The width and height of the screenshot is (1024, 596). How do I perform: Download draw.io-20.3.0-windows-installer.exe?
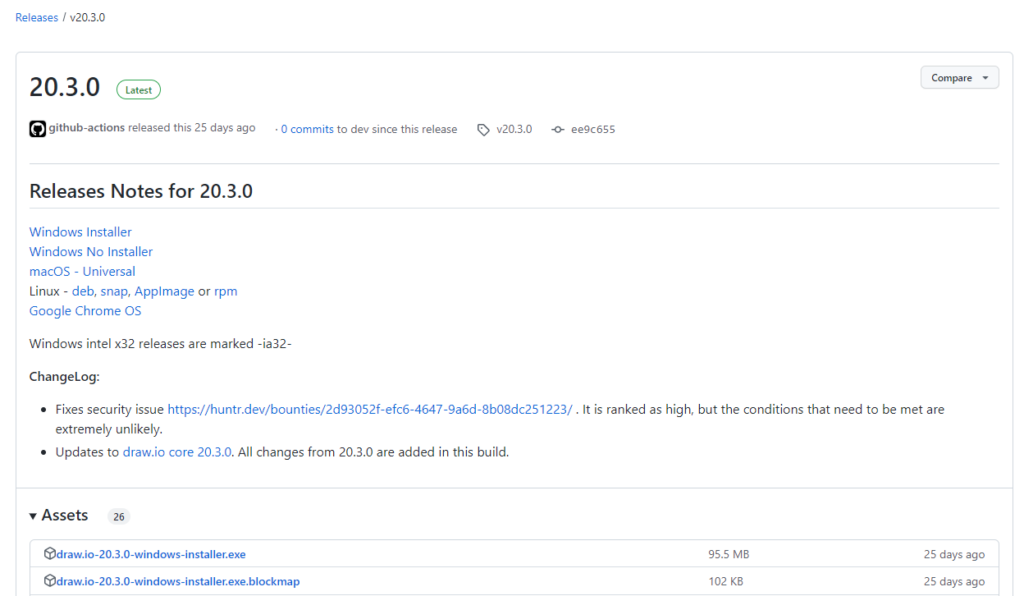(x=151, y=554)
